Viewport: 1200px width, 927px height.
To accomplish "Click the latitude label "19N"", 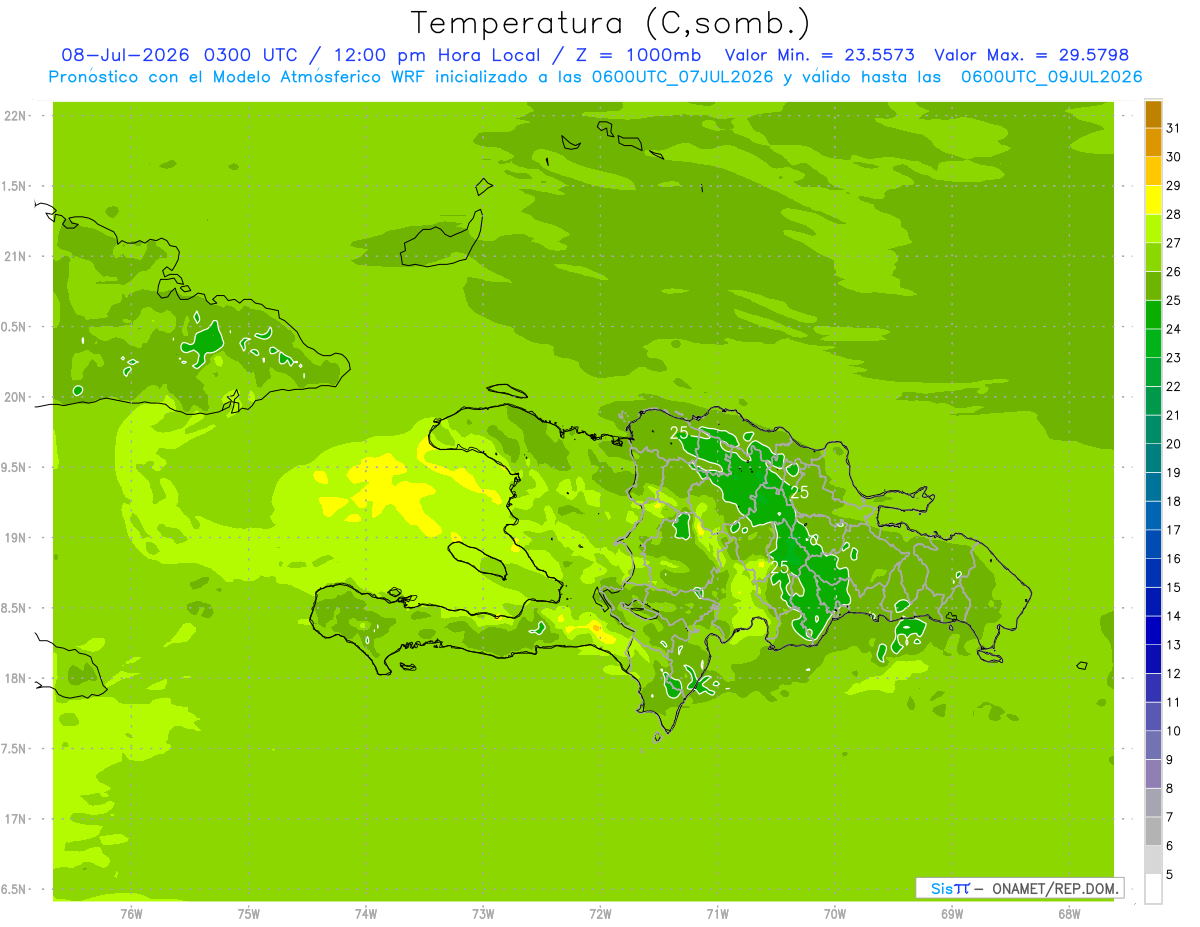I will point(16,538).
